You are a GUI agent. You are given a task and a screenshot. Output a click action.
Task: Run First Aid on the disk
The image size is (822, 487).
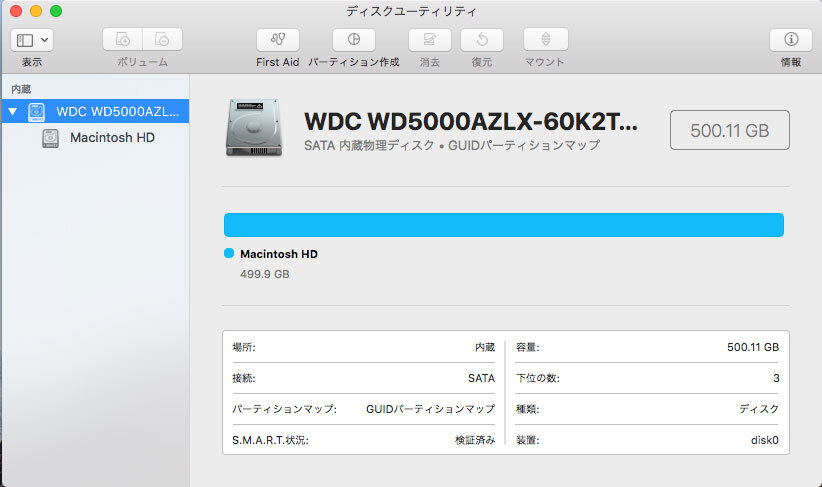(278, 39)
